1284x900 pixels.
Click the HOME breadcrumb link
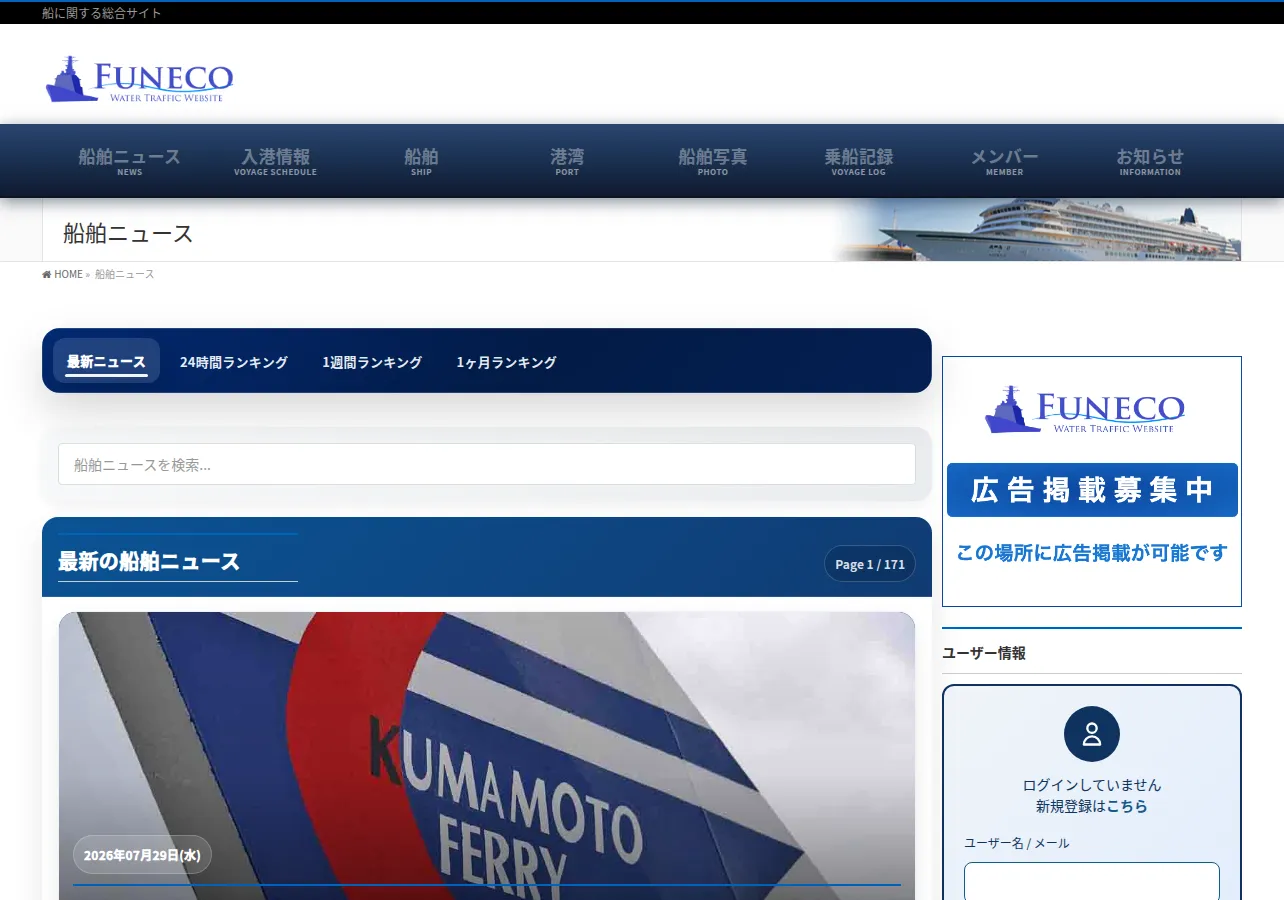(68, 274)
